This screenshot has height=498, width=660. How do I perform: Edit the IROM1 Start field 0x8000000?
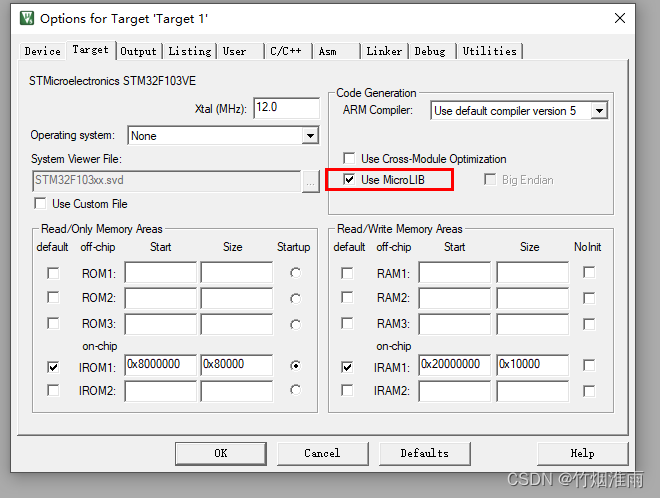click(160, 365)
